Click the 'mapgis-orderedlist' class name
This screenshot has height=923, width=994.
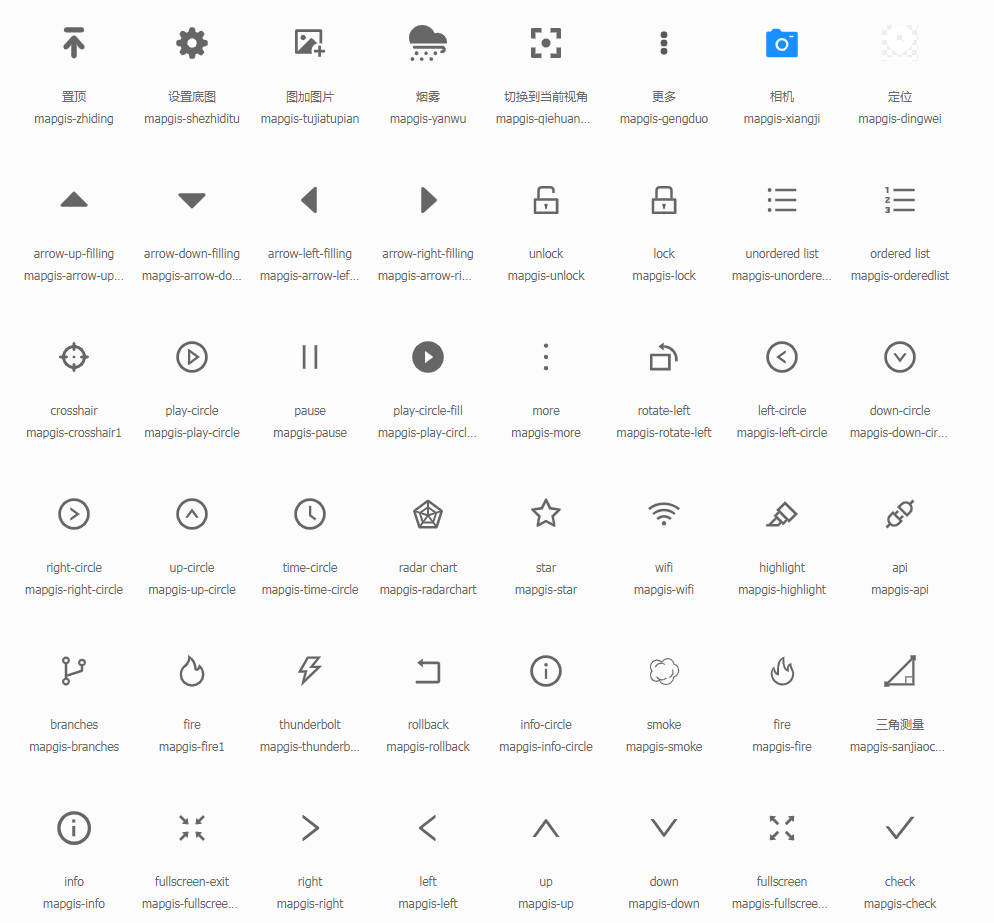point(900,276)
